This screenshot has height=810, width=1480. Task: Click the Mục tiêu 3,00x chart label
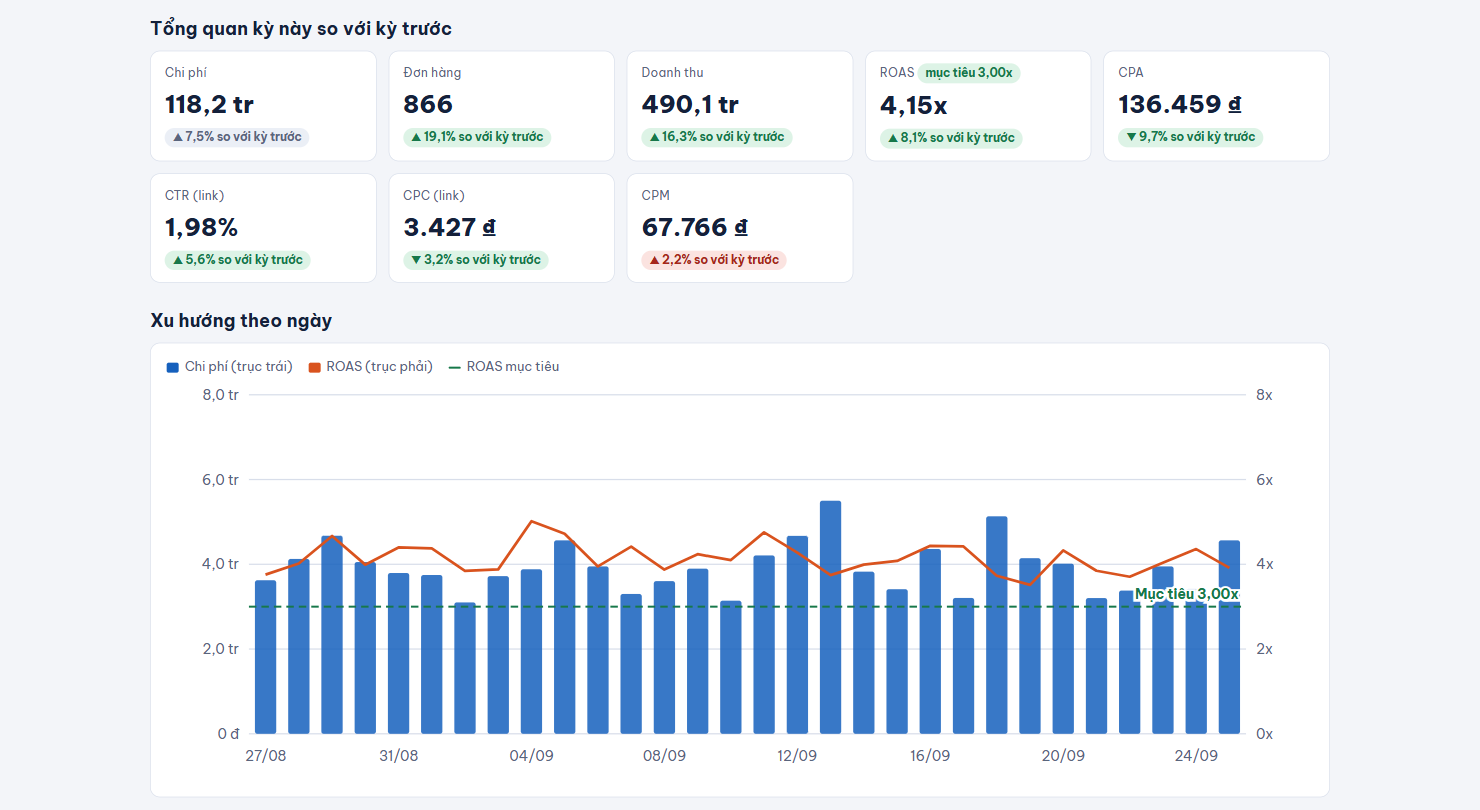(x=1186, y=594)
